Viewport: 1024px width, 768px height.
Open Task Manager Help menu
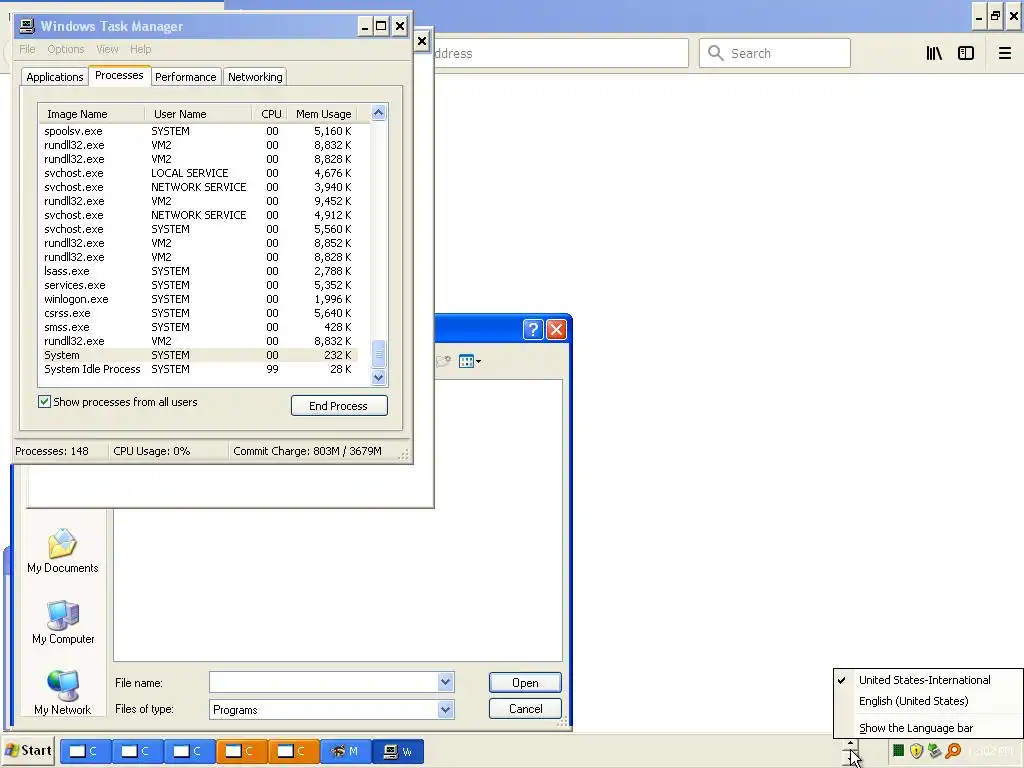coord(140,49)
